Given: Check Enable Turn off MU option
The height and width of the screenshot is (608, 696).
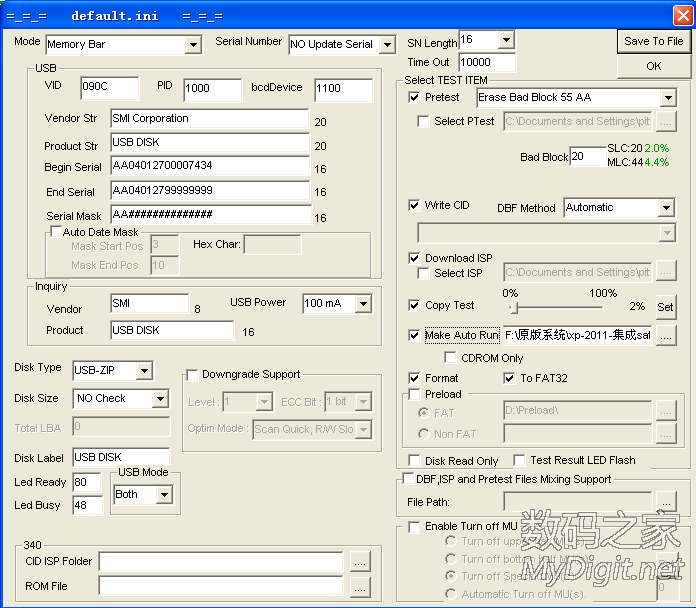Looking at the screenshot, I should 414,527.
